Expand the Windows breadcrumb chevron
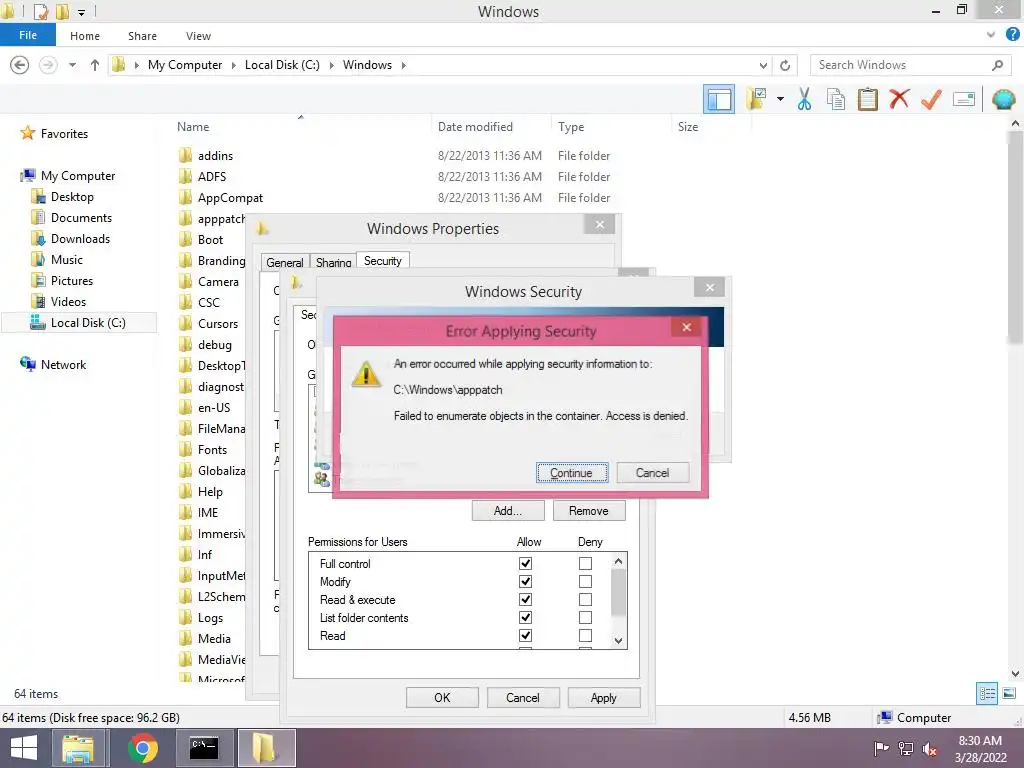Screen dimensions: 1024x768 pos(404,65)
